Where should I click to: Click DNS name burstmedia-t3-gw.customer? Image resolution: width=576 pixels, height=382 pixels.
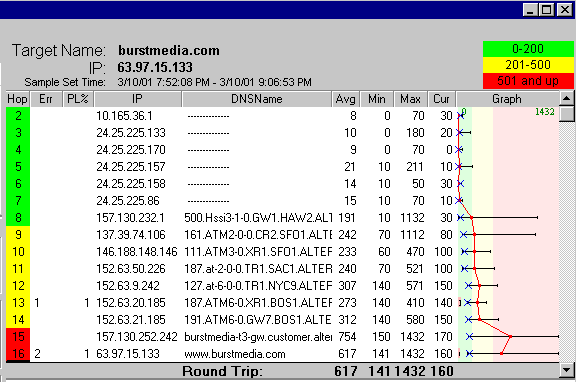click(258, 336)
